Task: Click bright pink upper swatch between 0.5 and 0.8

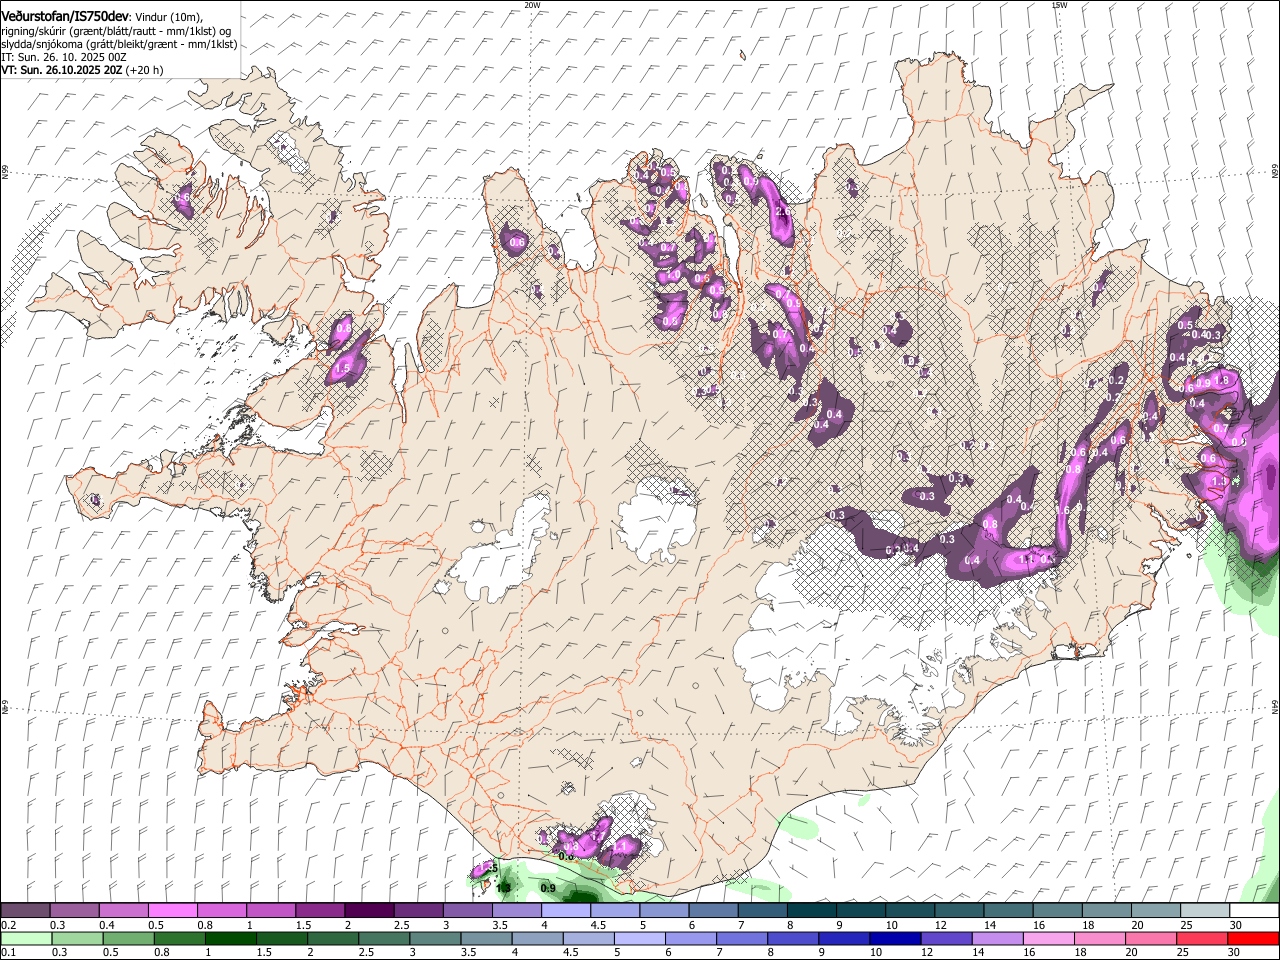Action: click(x=173, y=910)
